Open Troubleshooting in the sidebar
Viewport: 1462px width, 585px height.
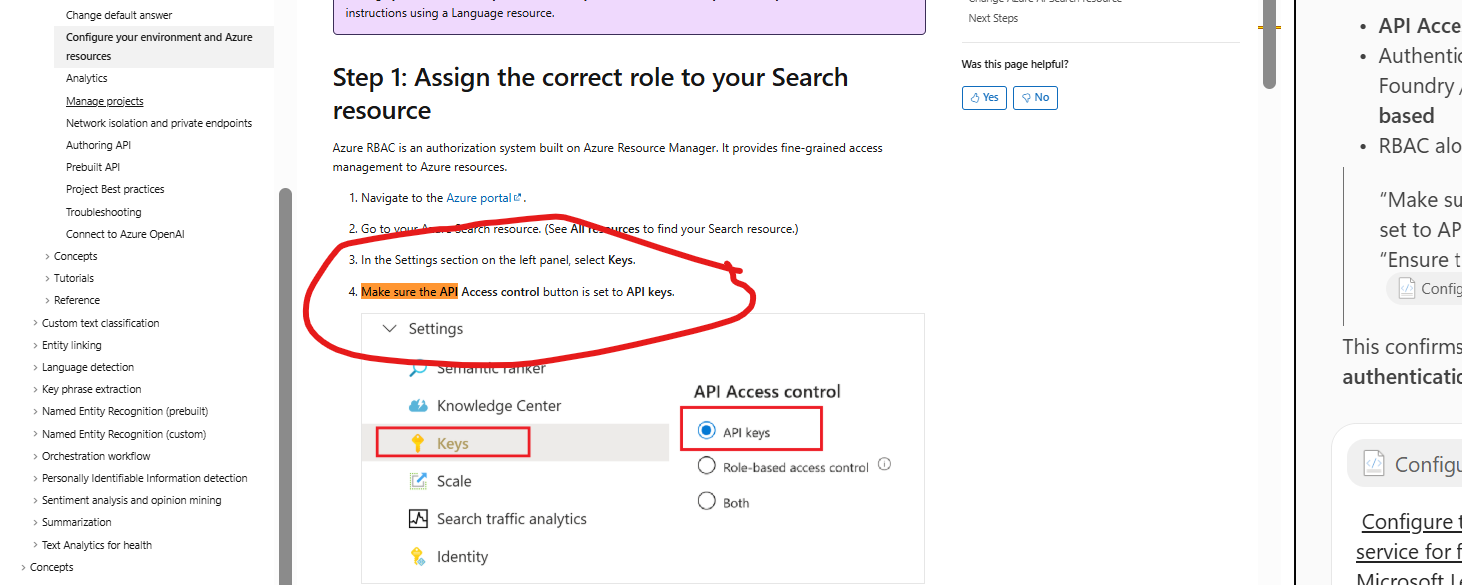pyautogui.click(x=103, y=212)
